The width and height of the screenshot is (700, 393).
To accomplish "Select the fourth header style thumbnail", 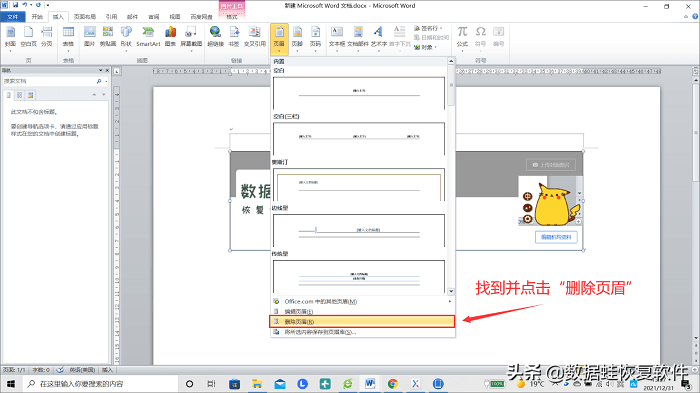I will pos(359,230).
